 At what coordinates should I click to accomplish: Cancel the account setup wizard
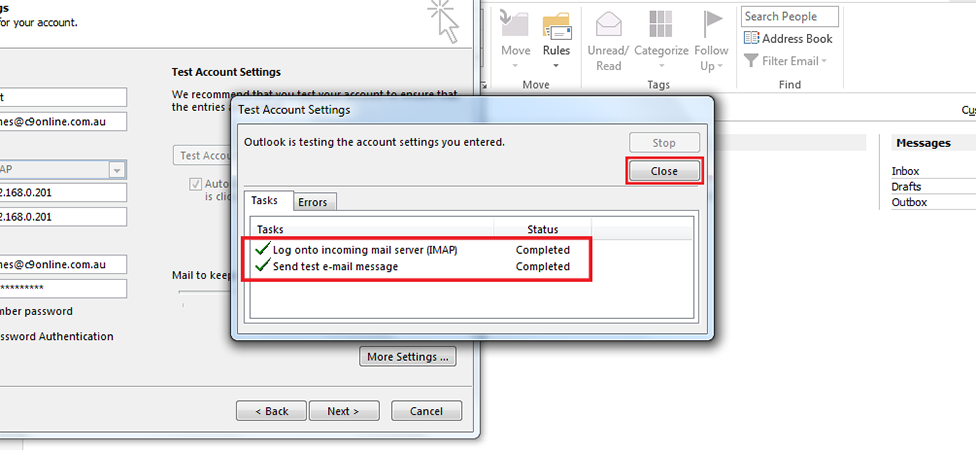426,411
